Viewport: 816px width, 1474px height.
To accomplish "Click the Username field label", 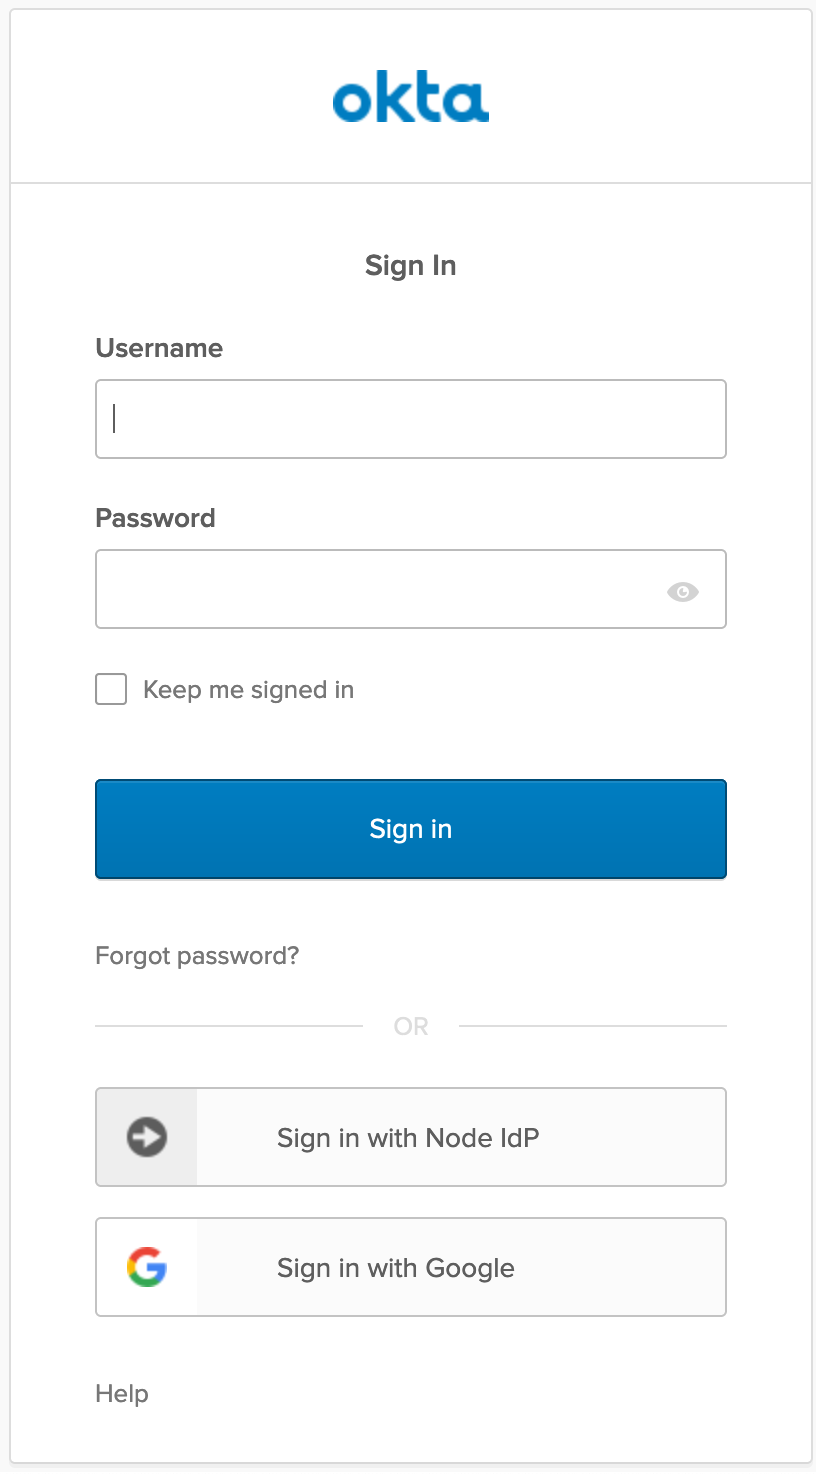I will (x=159, y=348).
